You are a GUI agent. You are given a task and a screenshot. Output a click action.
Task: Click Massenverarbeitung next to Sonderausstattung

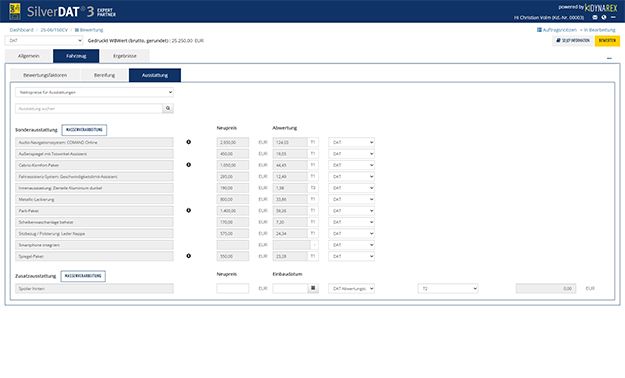(x=84, y=130)
